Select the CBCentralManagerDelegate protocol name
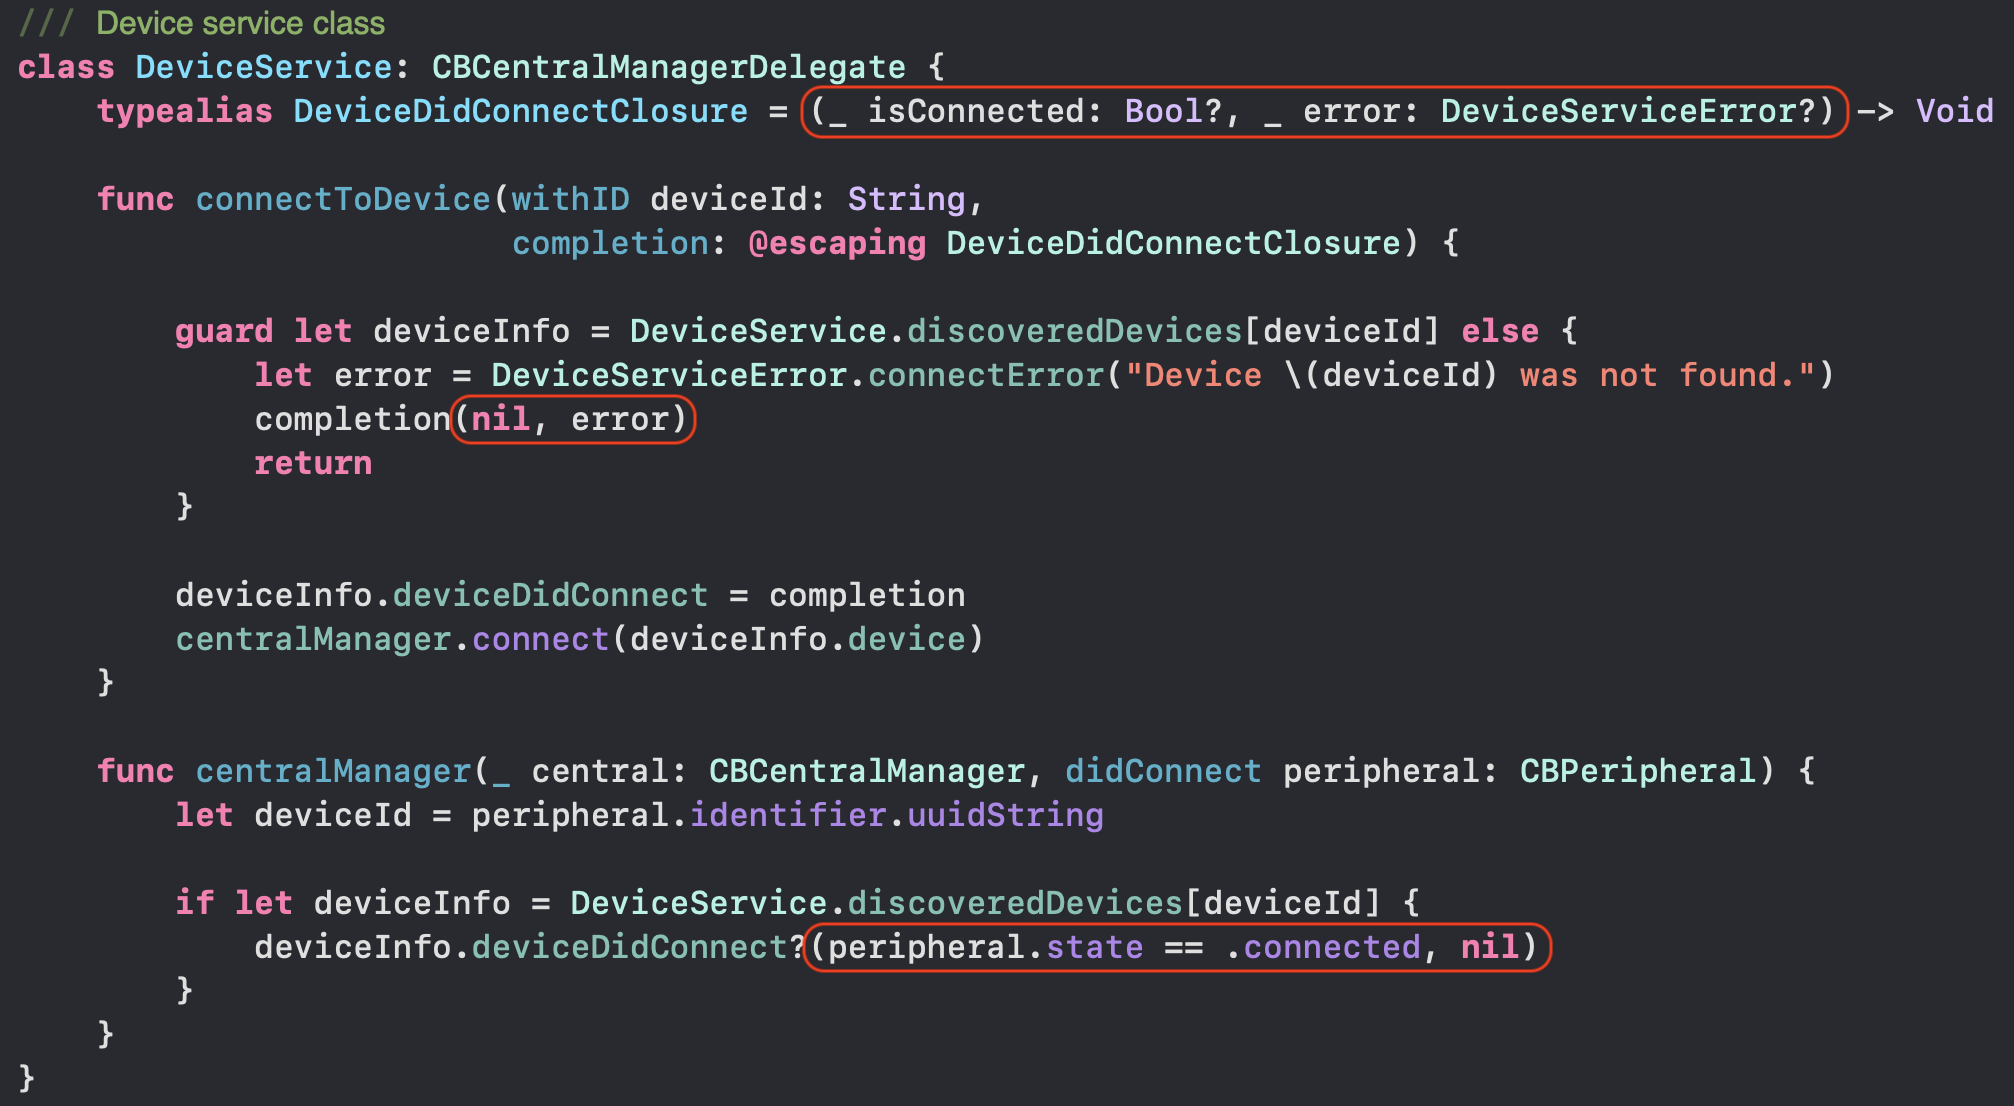 point(668,67)
